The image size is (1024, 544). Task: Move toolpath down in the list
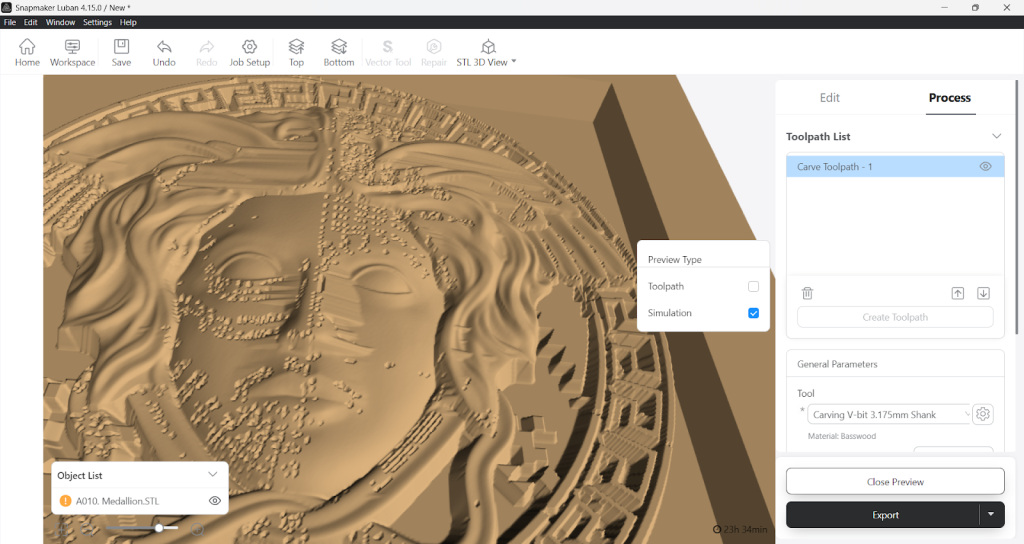tap(984, 293)
